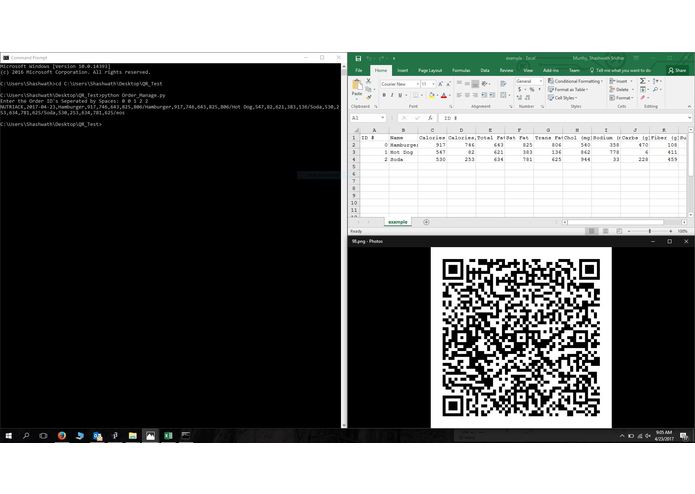Click the Save icon in Excel title bar

click(358, 58)
